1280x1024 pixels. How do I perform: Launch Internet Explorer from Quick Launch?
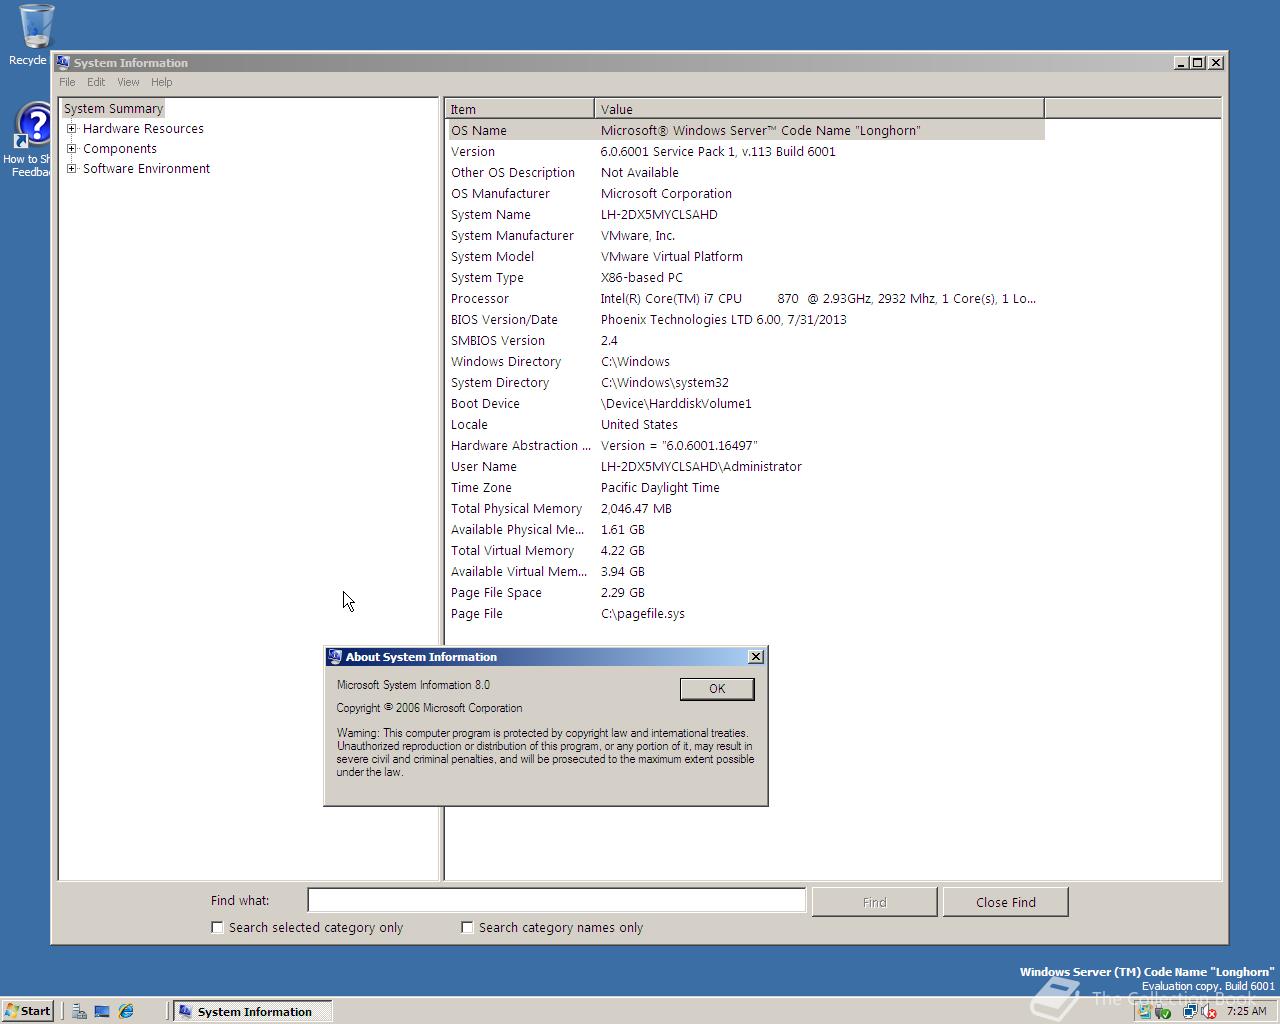(126, 1011)
